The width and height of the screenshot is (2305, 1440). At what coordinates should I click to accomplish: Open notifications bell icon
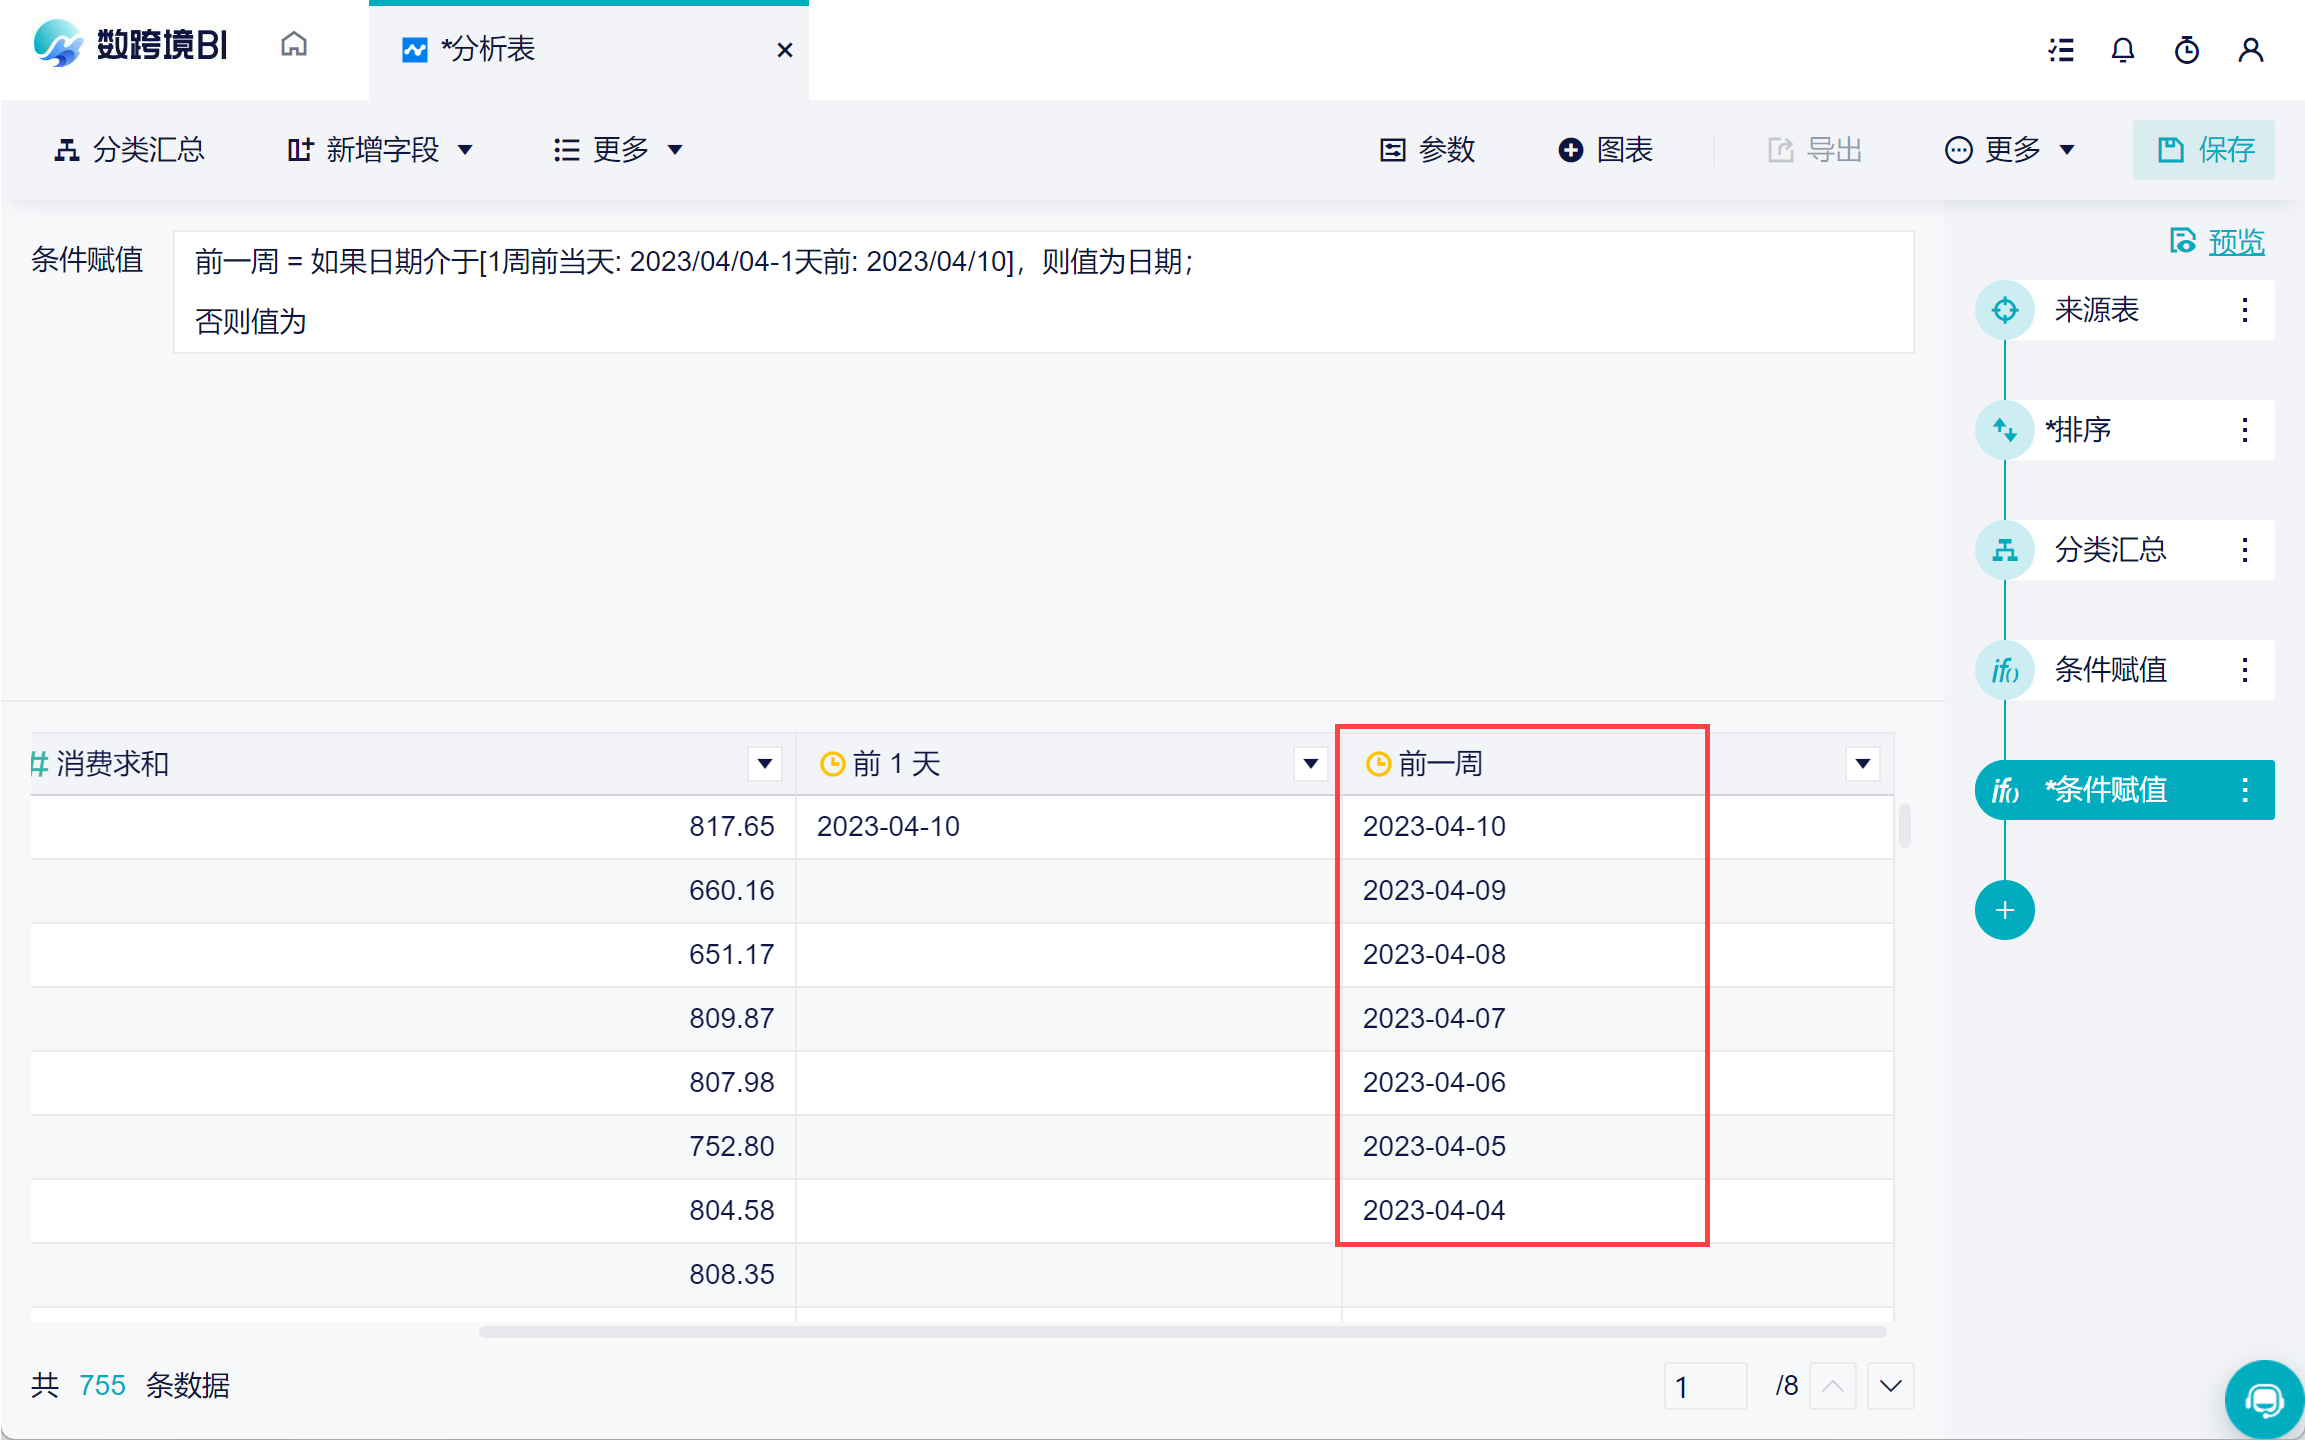(2123, 50)
